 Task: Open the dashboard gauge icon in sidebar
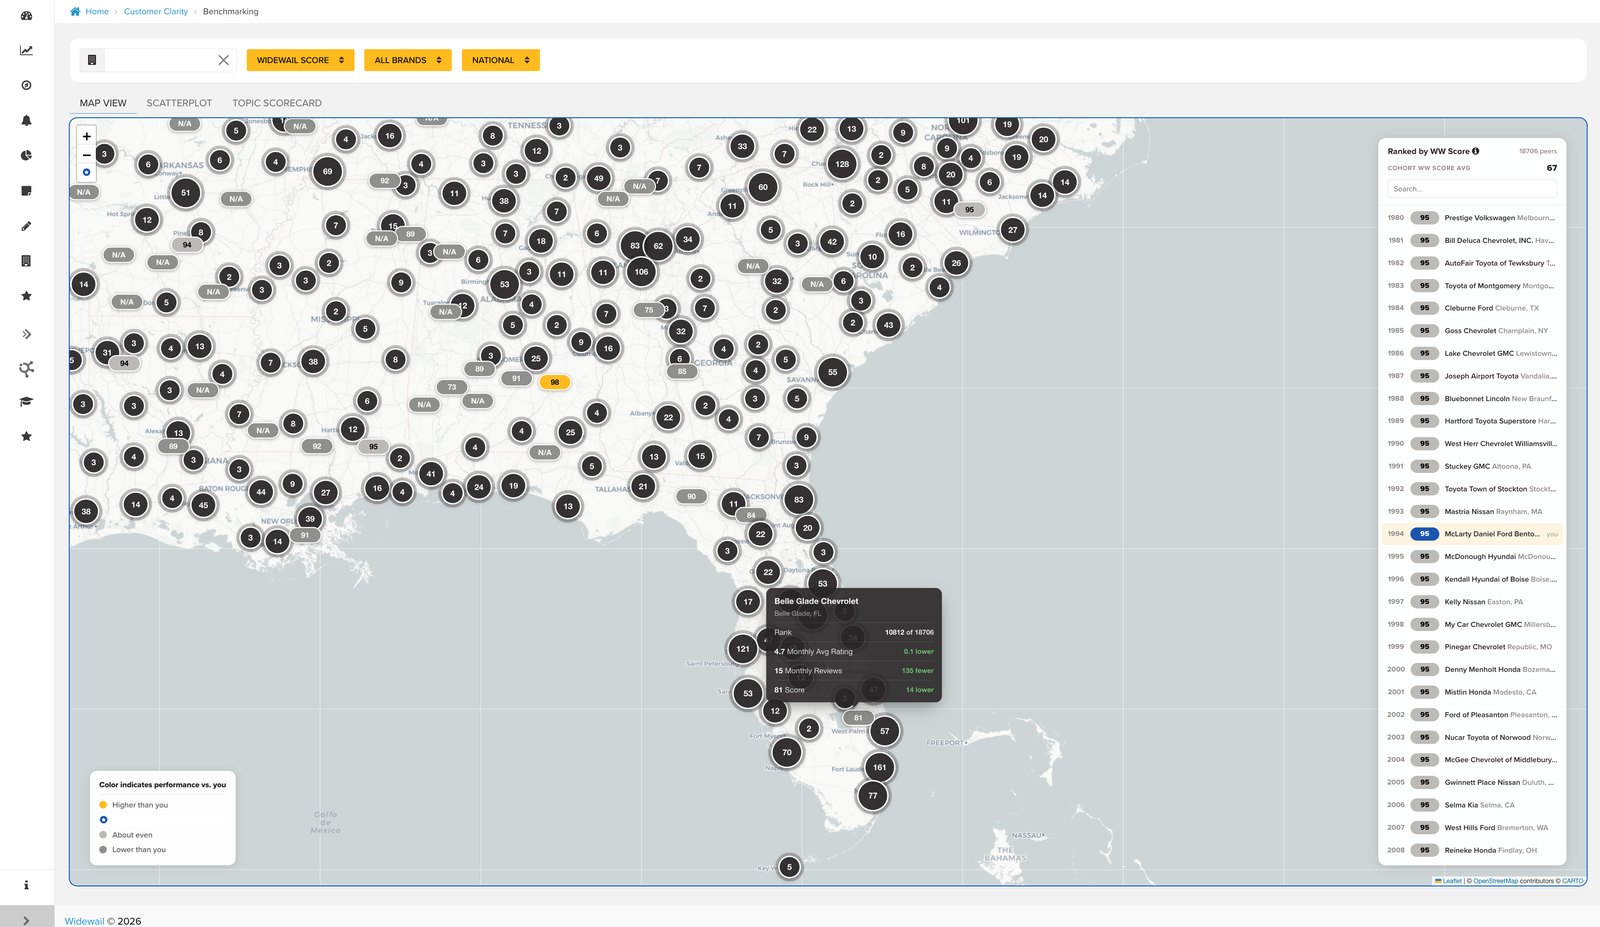click(26, 15)
